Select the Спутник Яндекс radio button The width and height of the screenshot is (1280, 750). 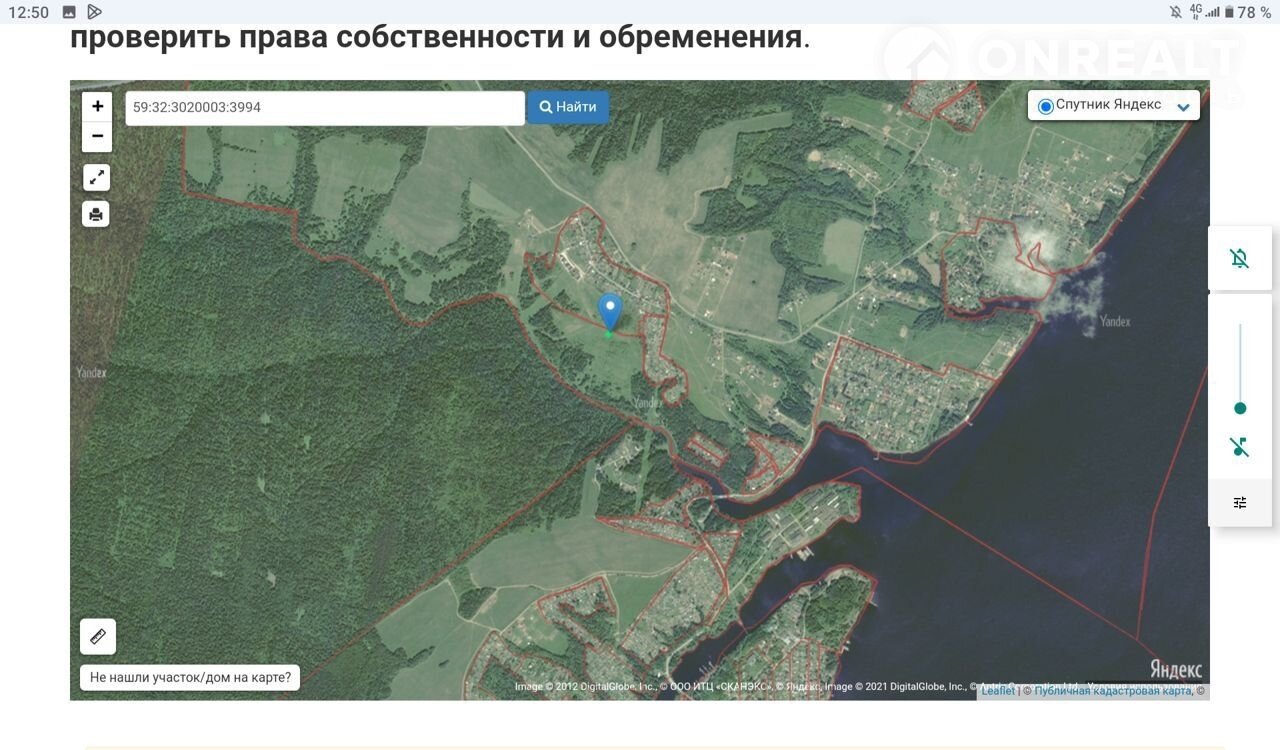tap(1046, 106)
